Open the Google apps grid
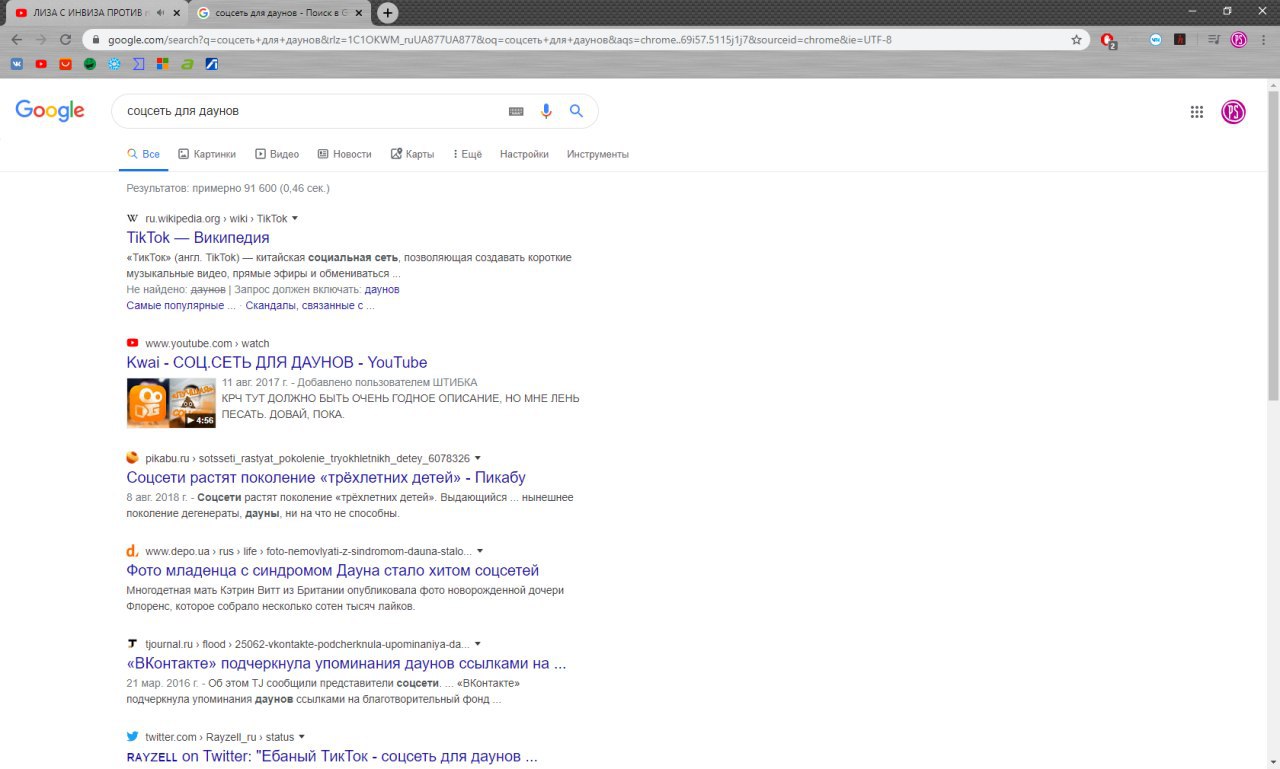Screen dimensions: 1280x769 click(1197, 112)
